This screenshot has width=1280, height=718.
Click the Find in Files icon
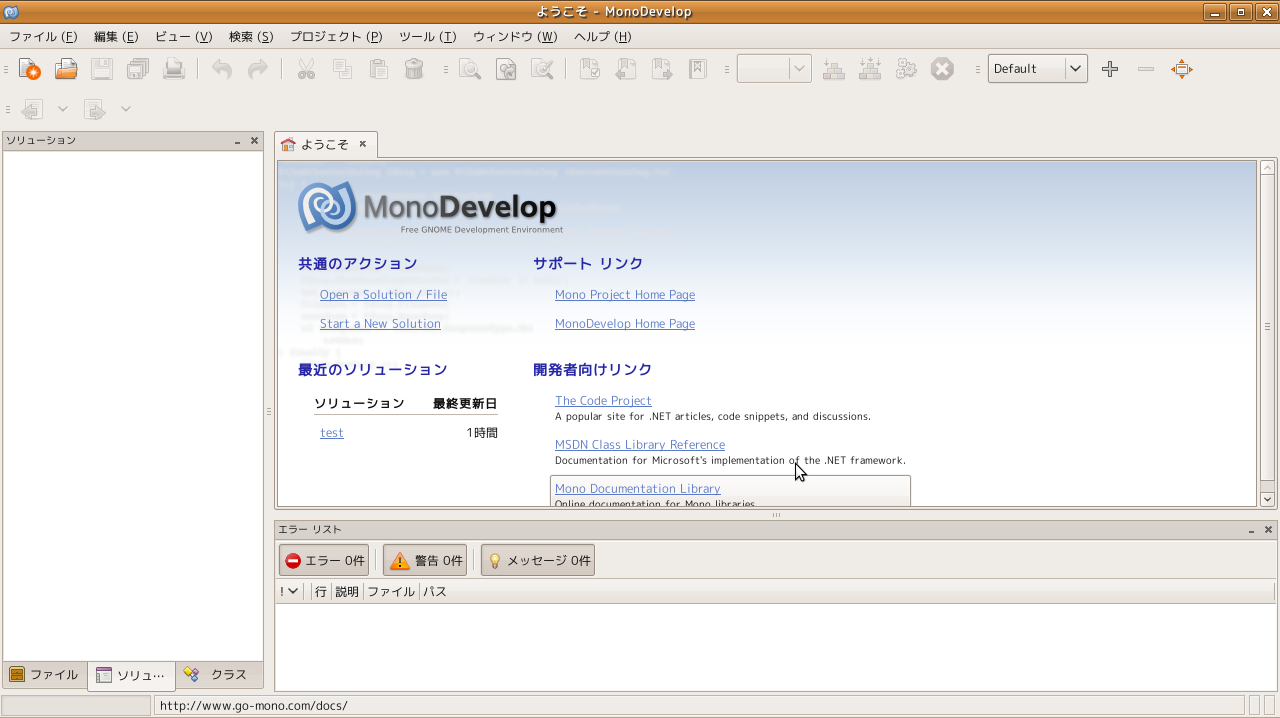[506, 69]
